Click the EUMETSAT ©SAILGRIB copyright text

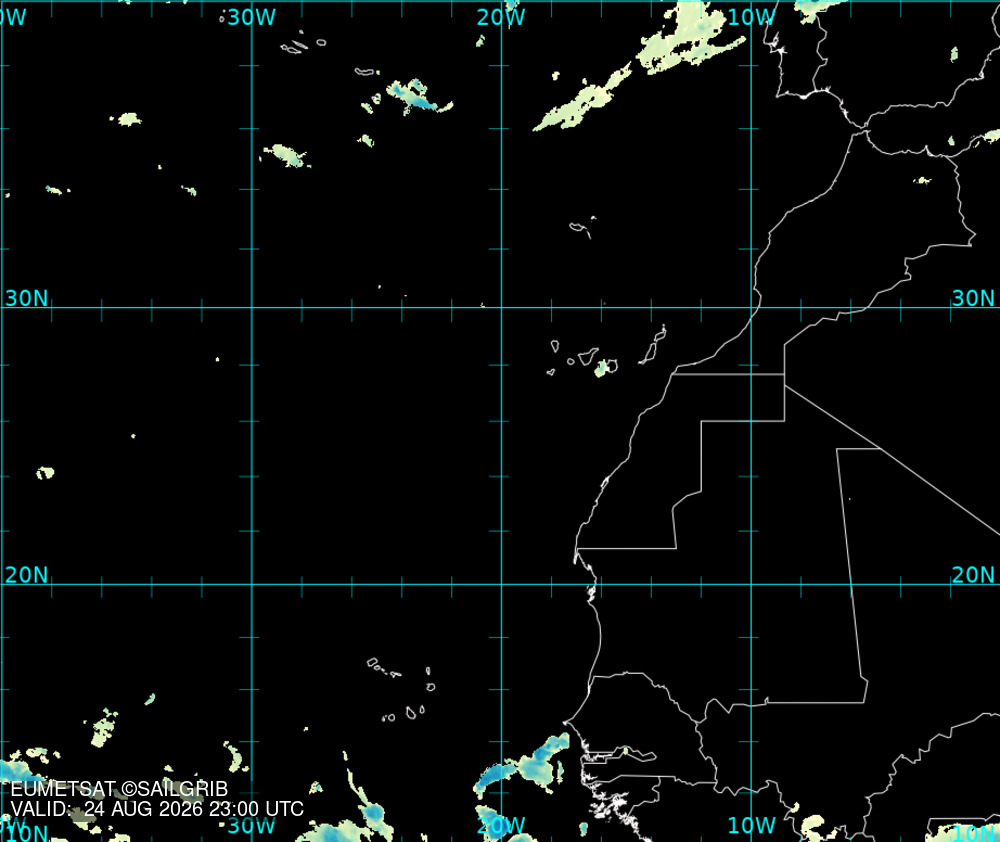coord(119,789)
